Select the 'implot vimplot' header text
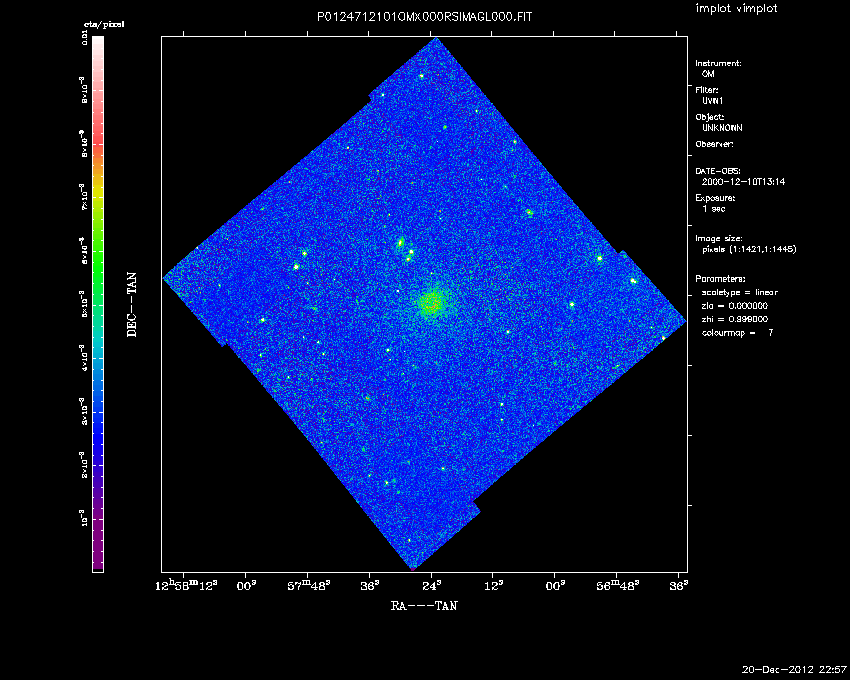The height and width of the screenshot is (680, 850). click(737, 8)
